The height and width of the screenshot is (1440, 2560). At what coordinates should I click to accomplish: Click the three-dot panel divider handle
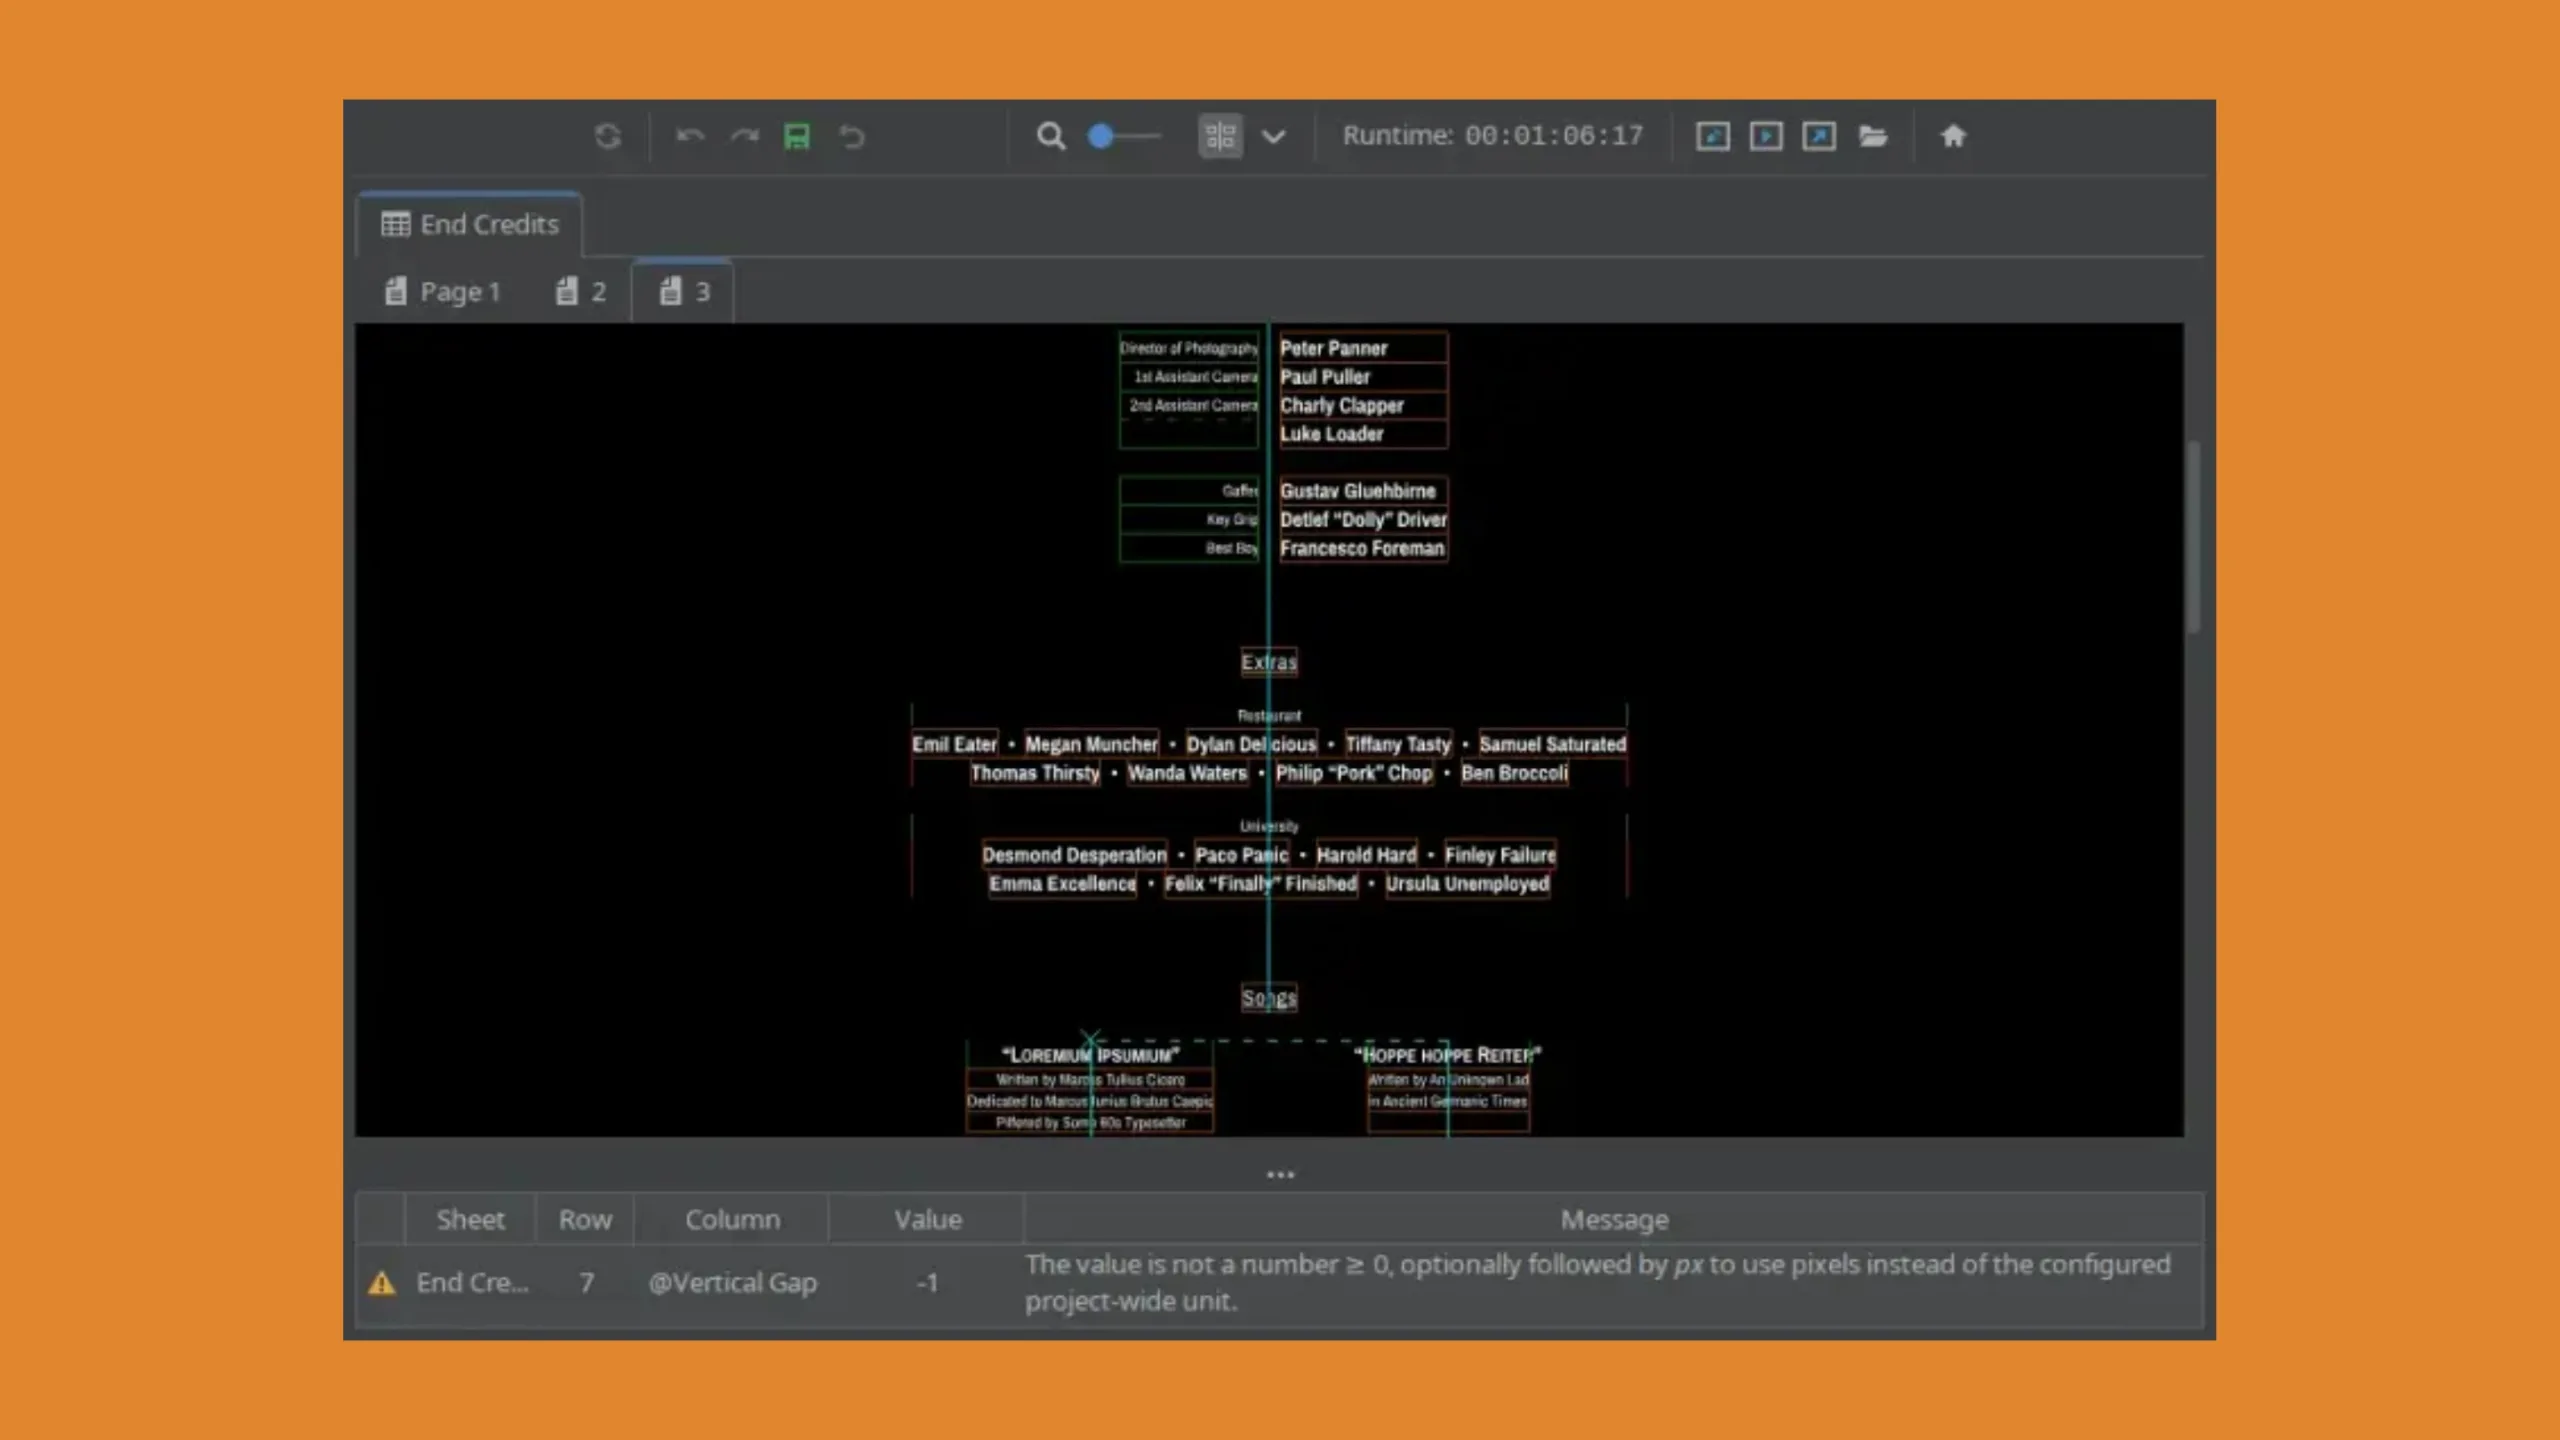(1280, 1174)
